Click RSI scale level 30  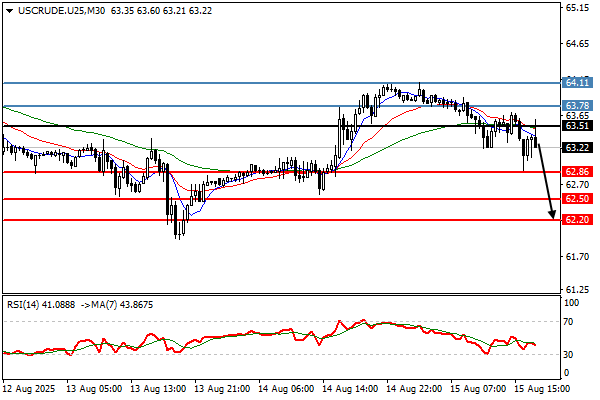pos(569,355)
